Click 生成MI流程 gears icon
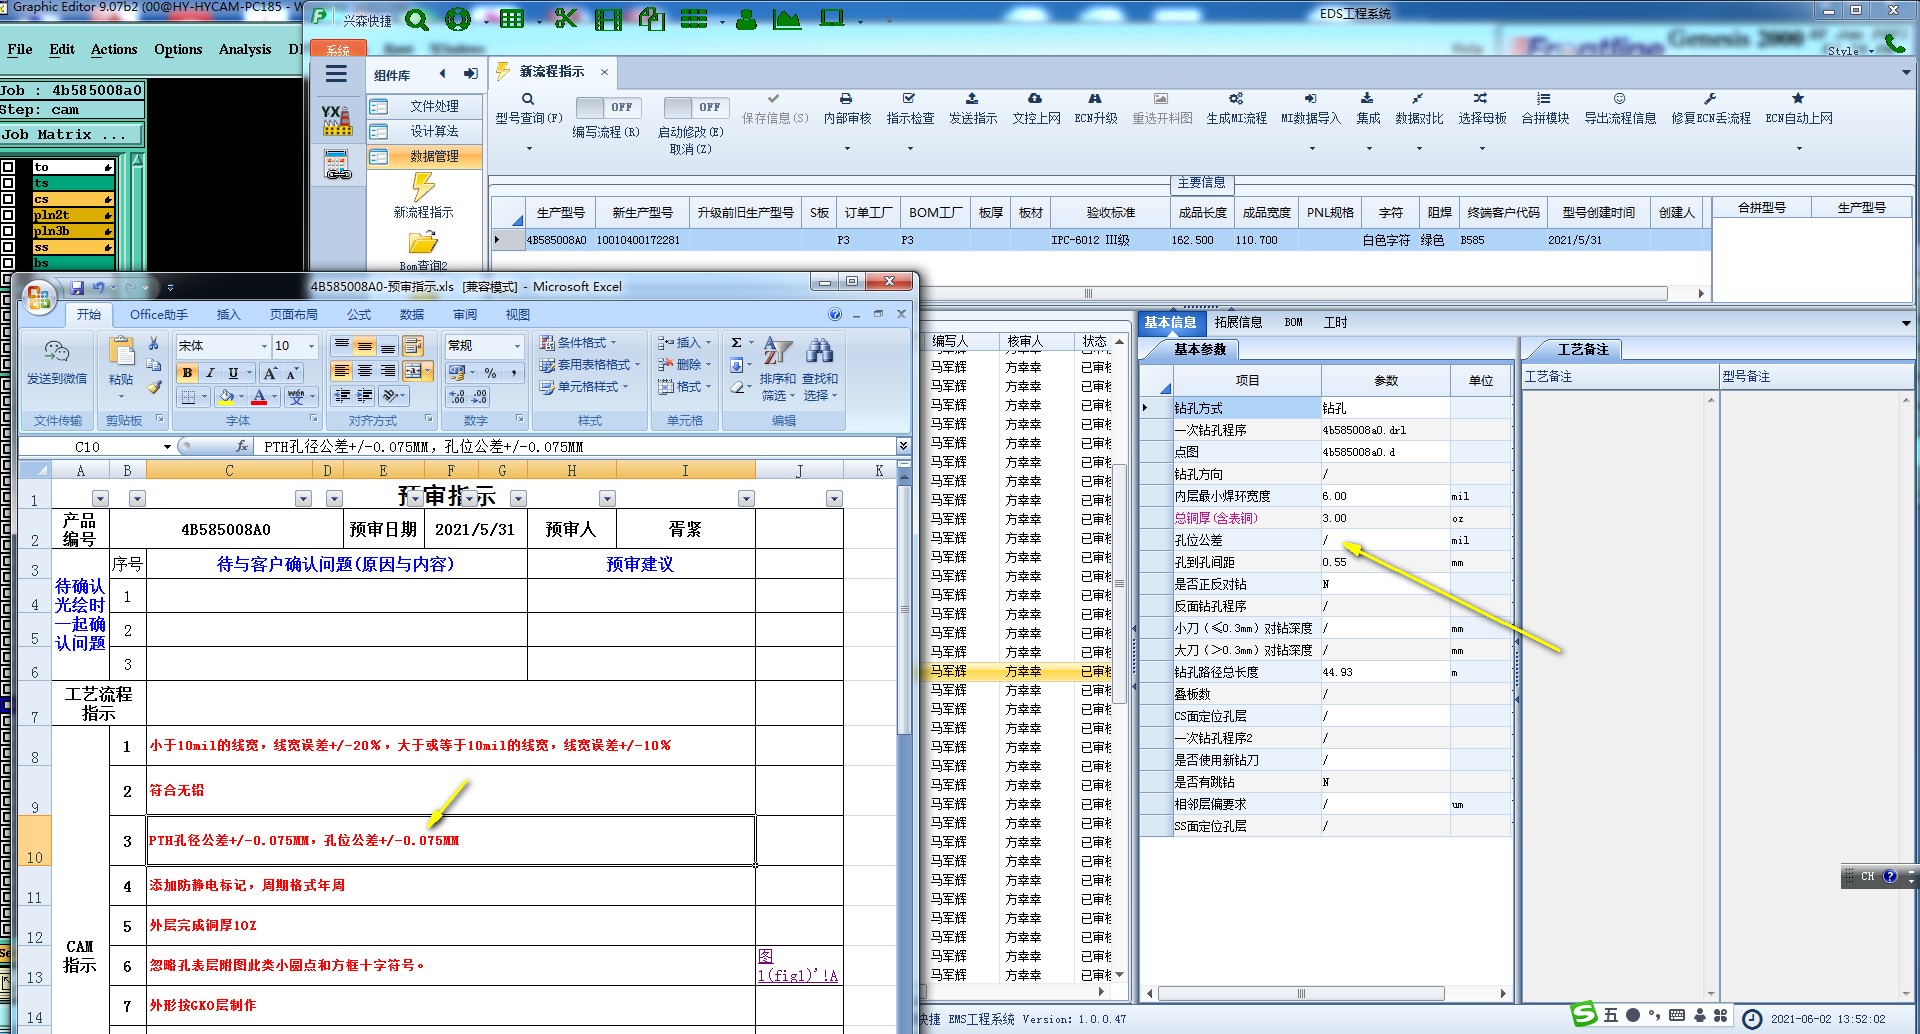 1236,99
